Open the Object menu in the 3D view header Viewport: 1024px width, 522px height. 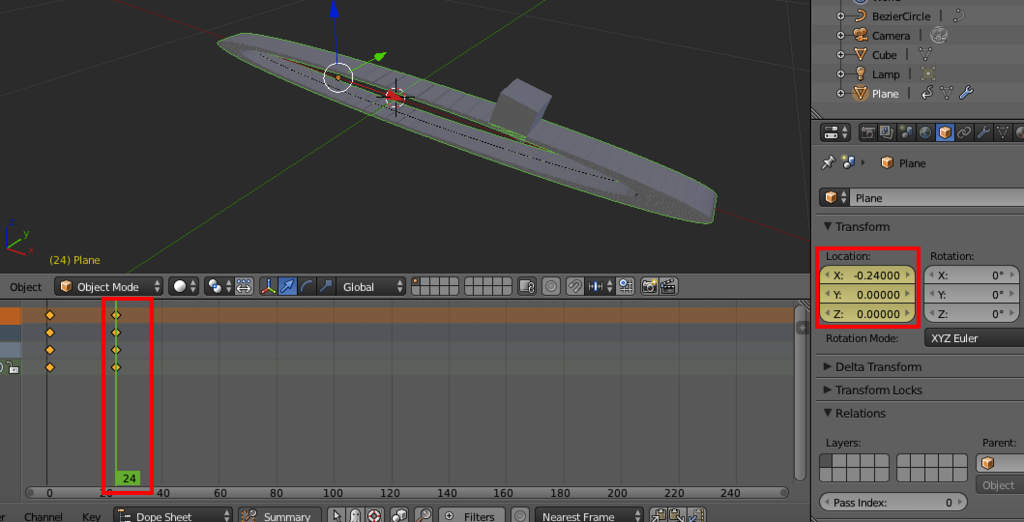click(25, 287)
